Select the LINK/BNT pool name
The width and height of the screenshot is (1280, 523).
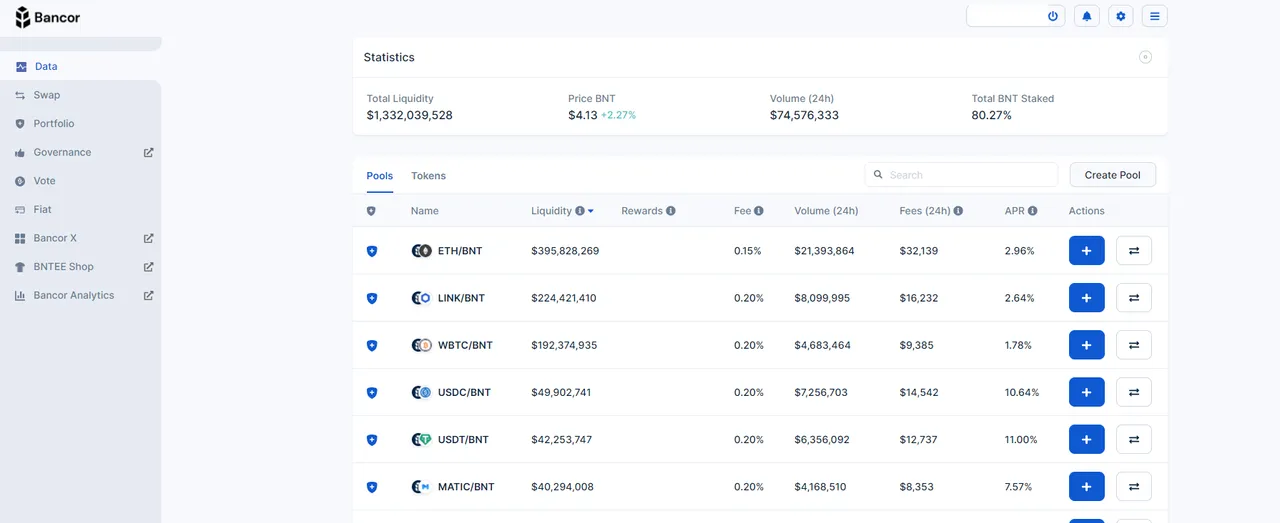click(461, 298)
